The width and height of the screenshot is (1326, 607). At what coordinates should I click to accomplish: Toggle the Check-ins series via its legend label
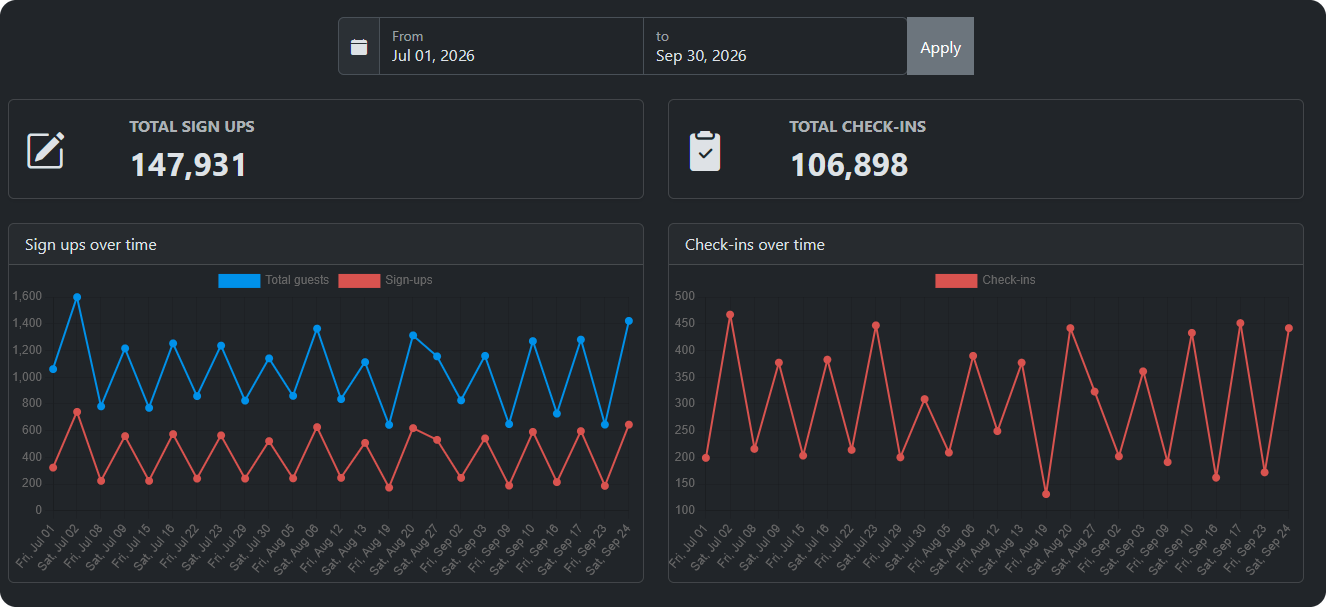click(1009, 280)
